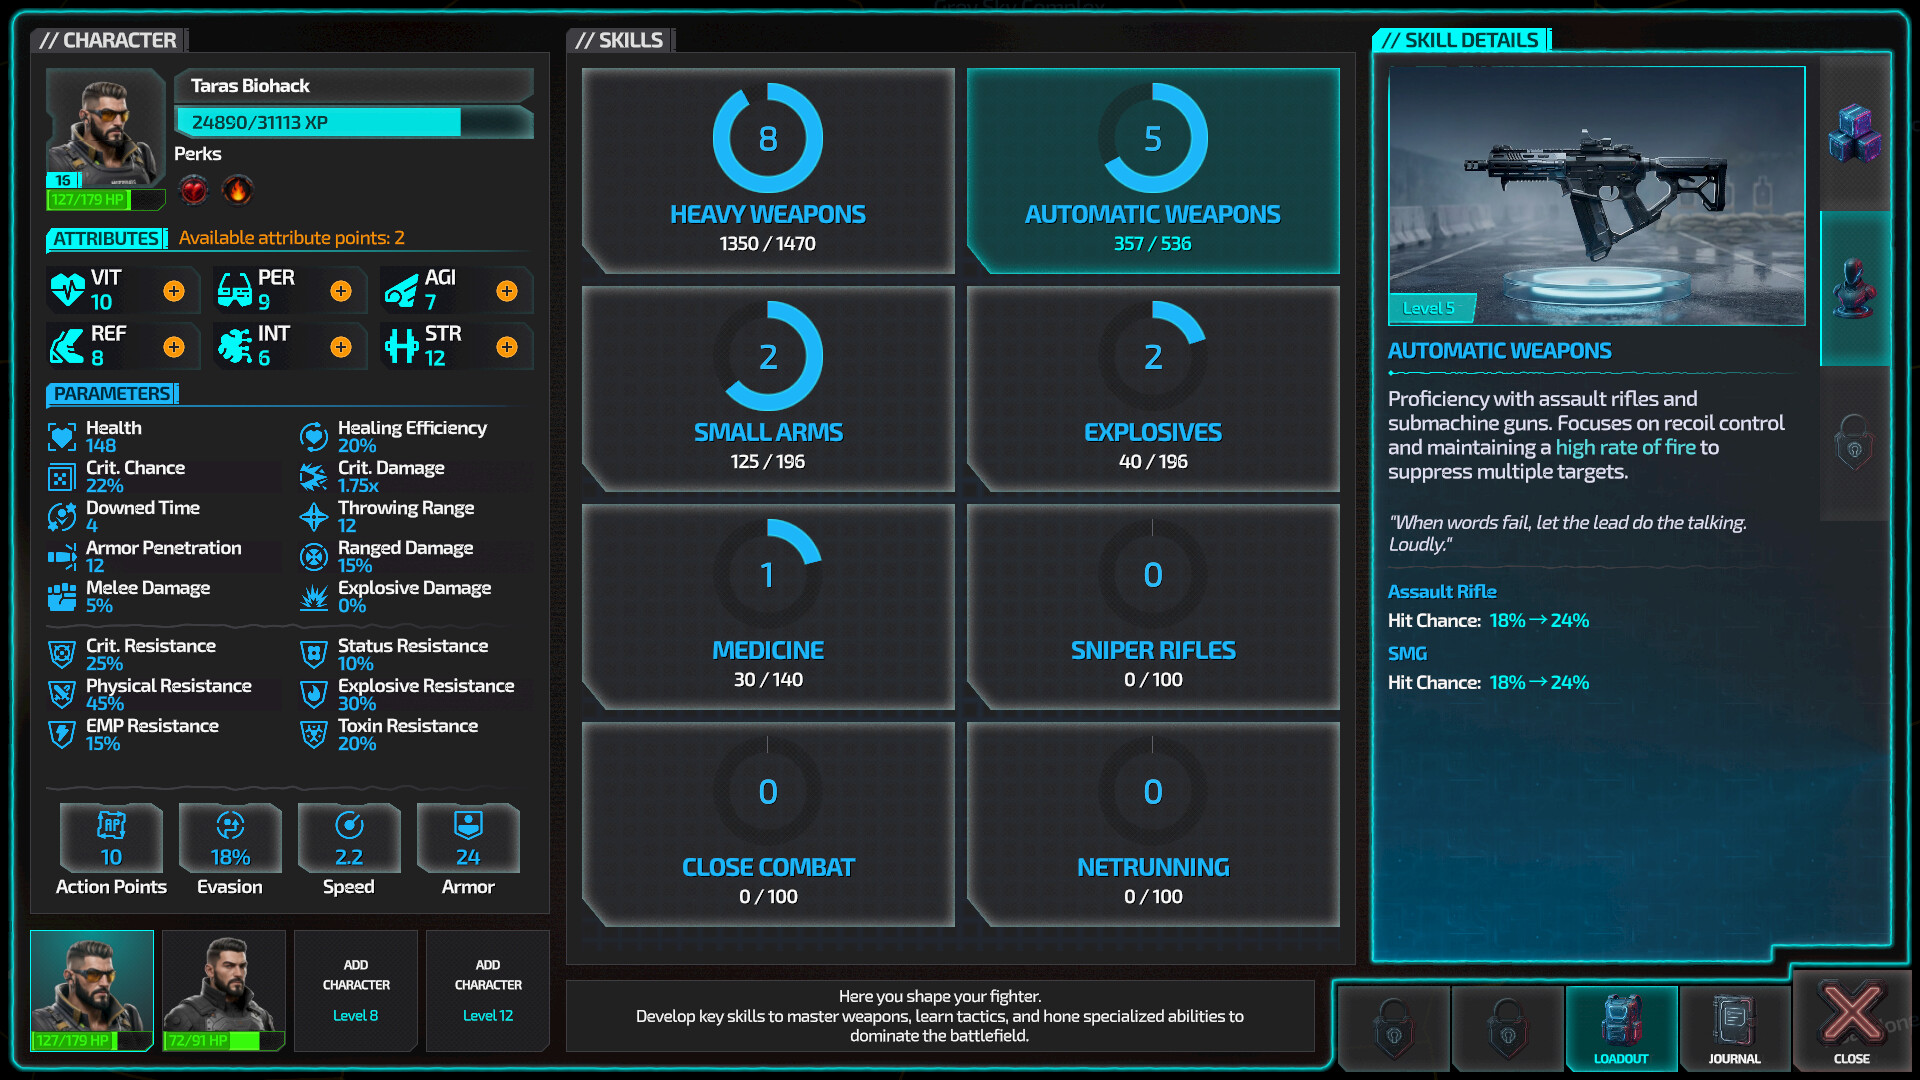Click the Downed Time icon
Viewport: 1920px width, 1080px height.
point(62,517)
